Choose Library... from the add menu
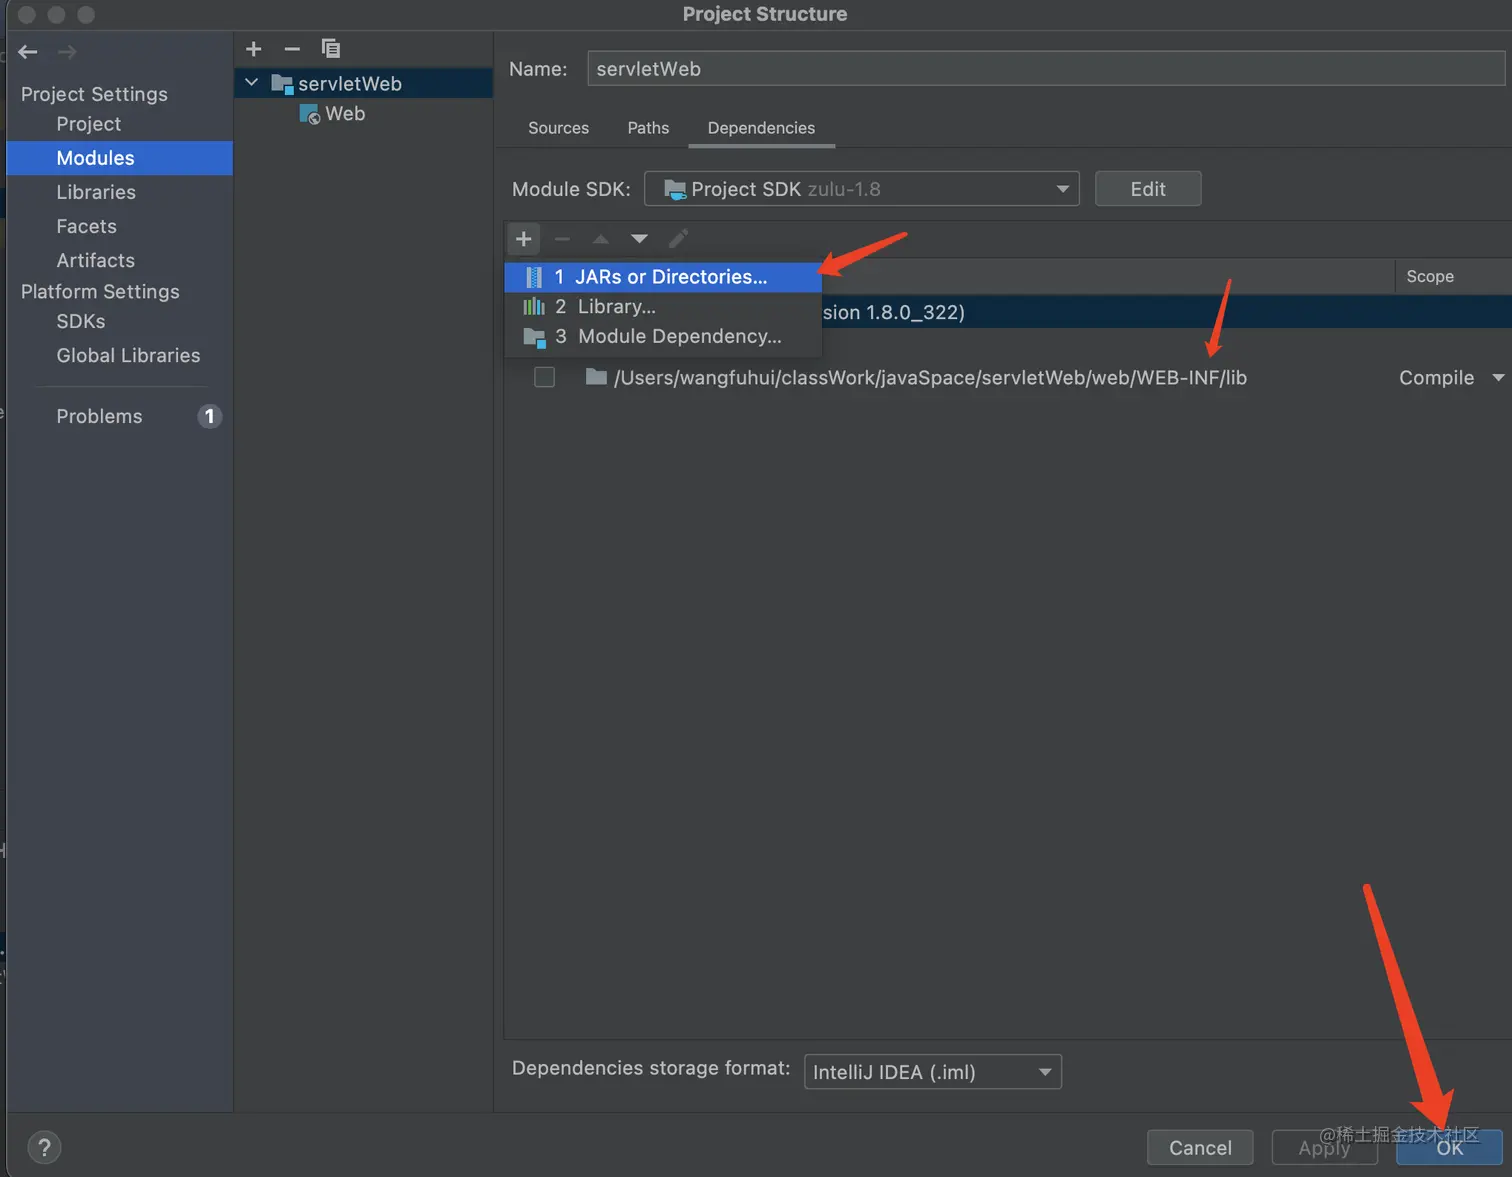This screenshot has width=1512, height=1177. click(663, 307)
